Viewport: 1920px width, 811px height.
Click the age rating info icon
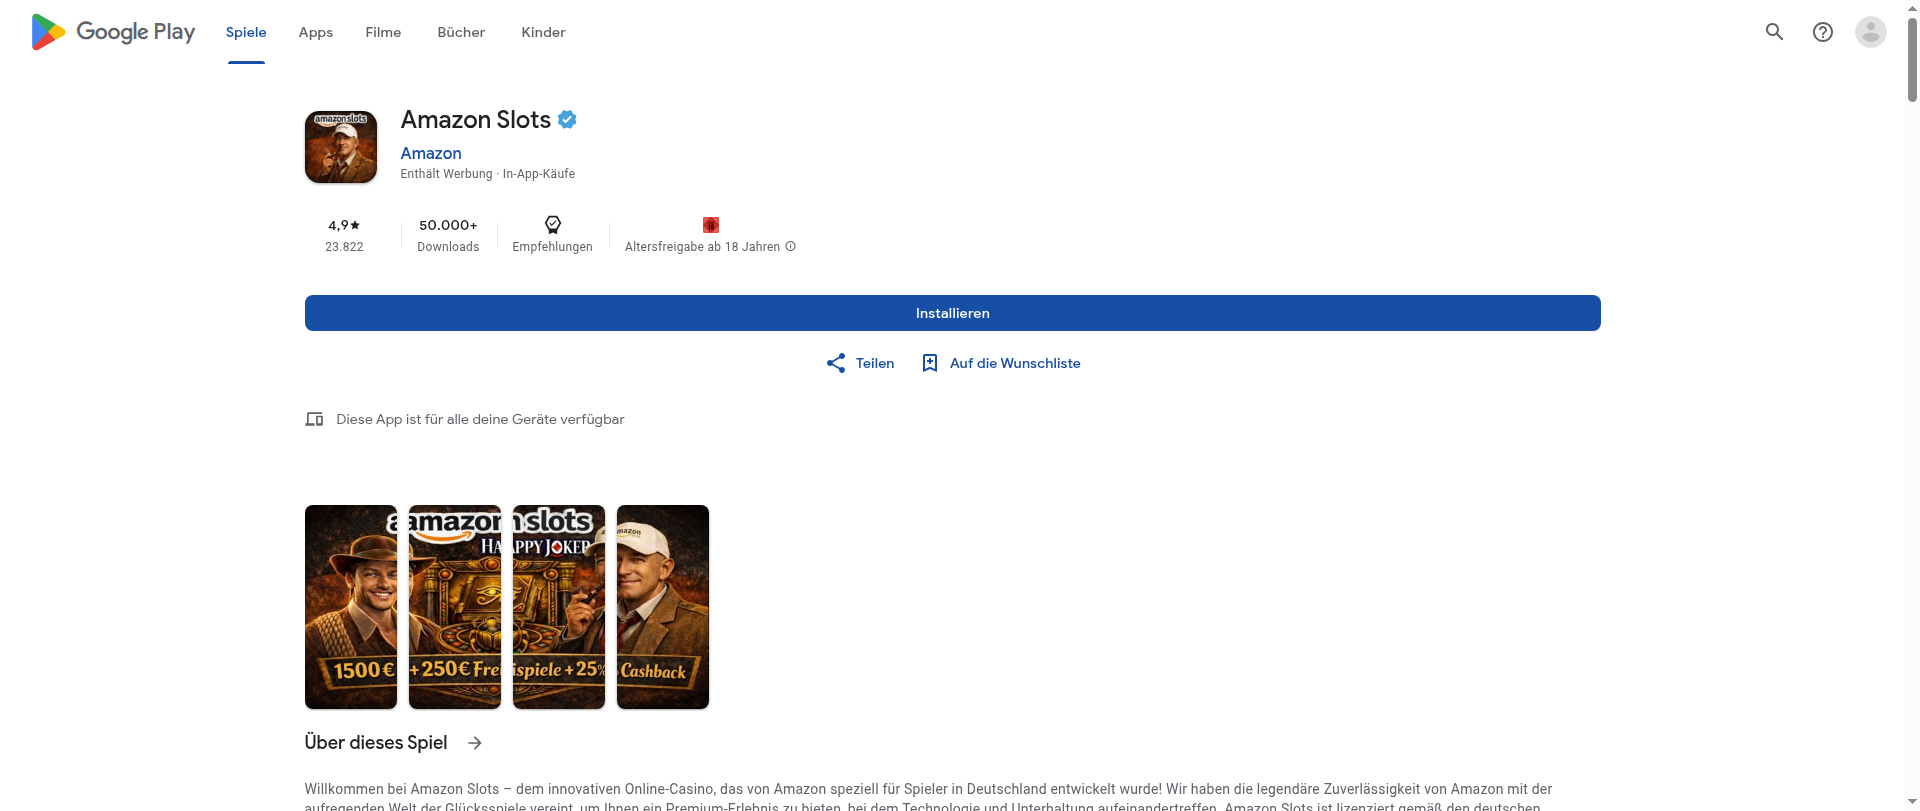(x=791, y=246)
